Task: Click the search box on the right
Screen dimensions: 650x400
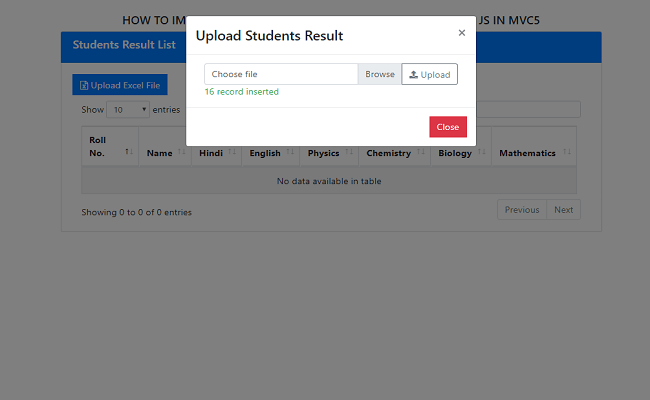Action: (528, 109)
